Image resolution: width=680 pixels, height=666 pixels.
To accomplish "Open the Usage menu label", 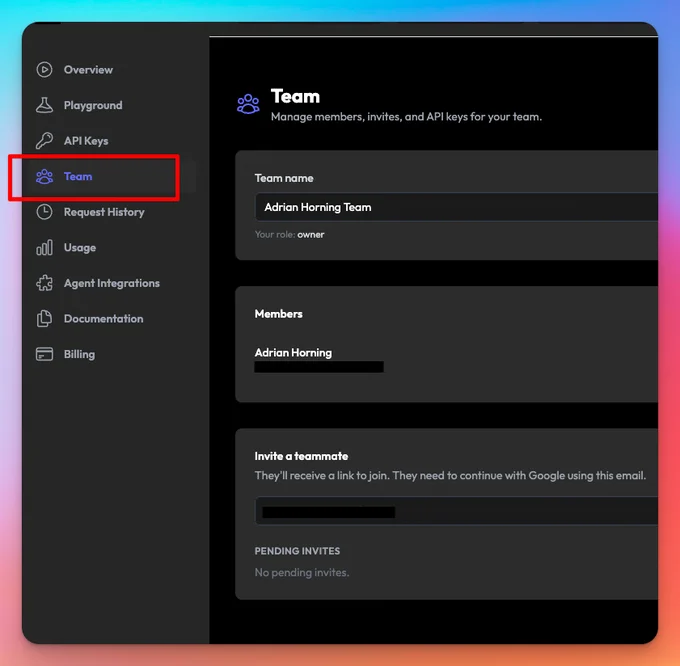I will pos(80,248).
